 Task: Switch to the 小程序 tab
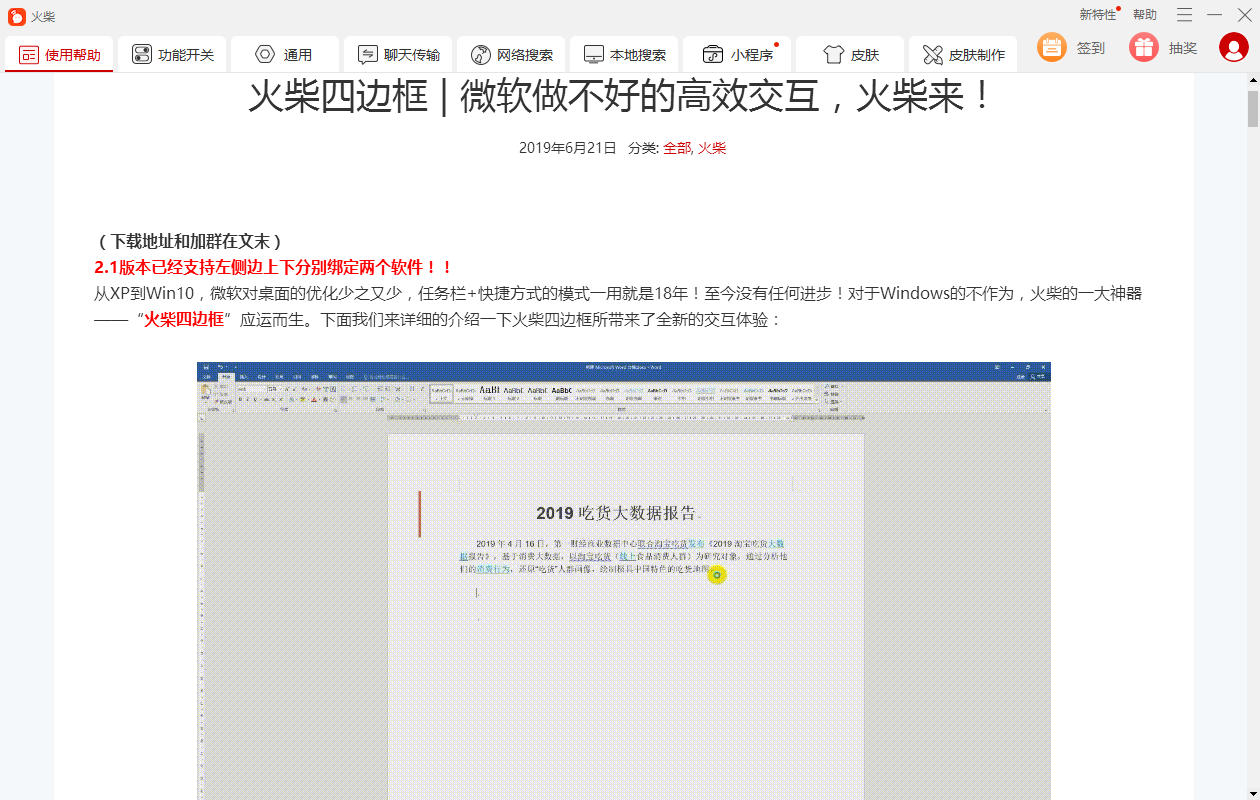pyautogui.click(x=737, y=55)
